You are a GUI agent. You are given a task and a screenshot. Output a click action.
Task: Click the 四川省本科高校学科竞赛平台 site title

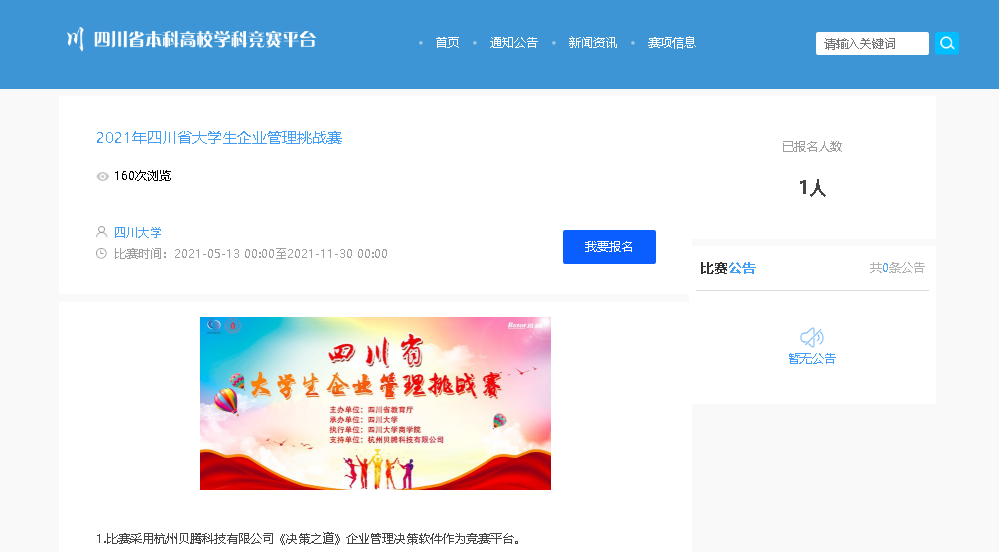point(205,40)
